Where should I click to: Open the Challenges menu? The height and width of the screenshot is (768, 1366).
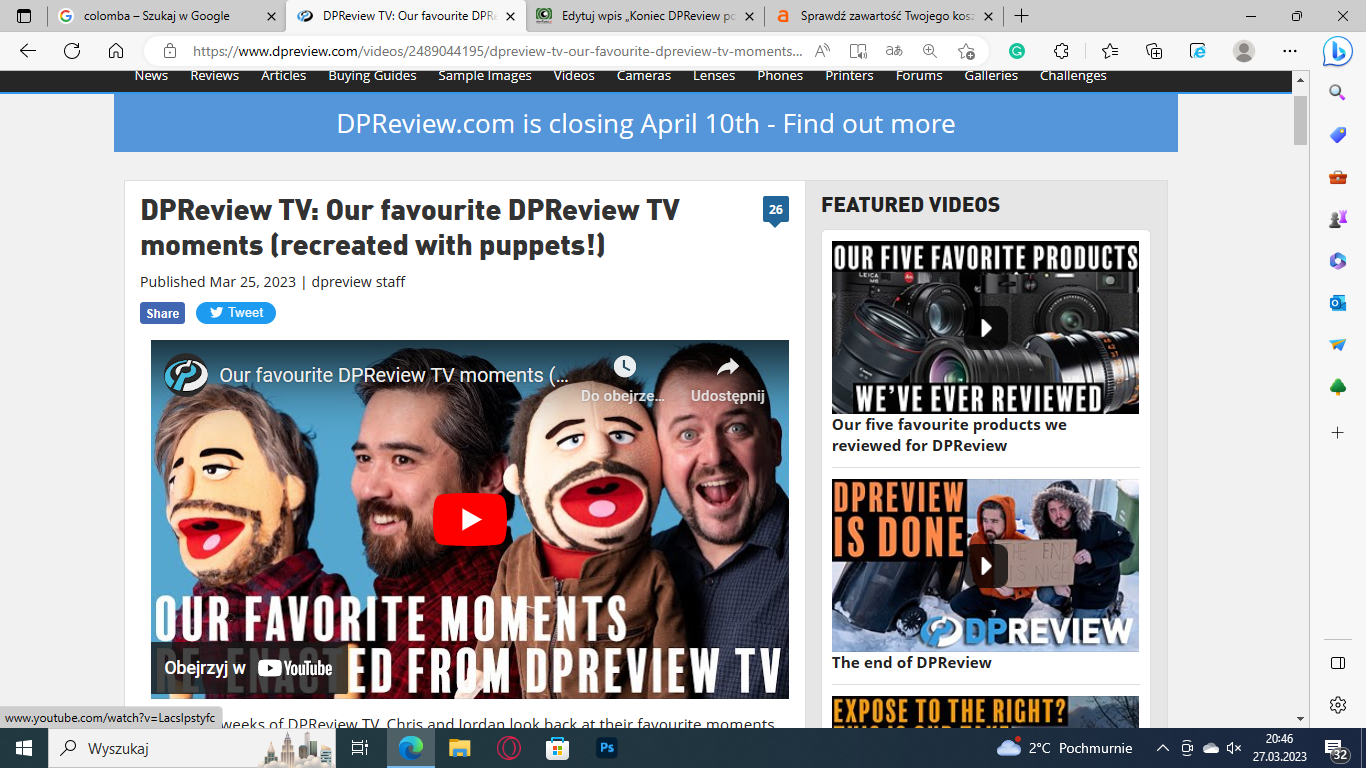click(x=1073, y=76)
